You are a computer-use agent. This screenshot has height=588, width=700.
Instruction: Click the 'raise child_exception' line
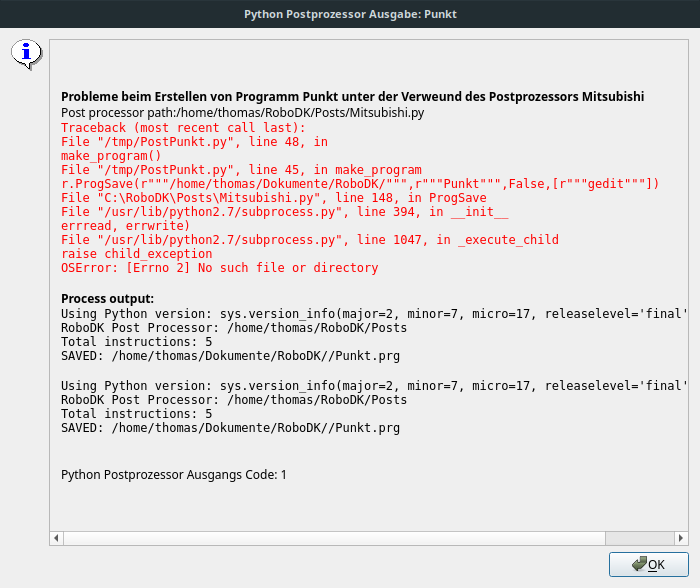(x=136, y=254)
